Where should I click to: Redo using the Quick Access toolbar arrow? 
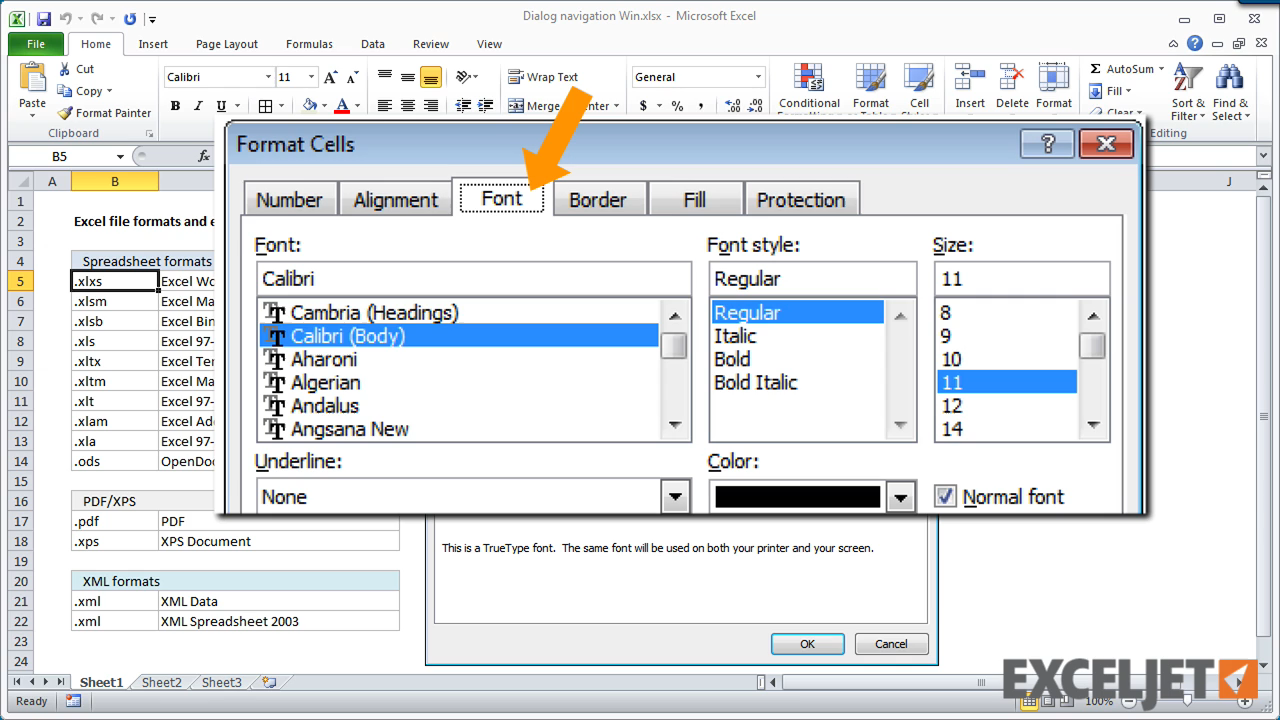click(x=97, y=18)
